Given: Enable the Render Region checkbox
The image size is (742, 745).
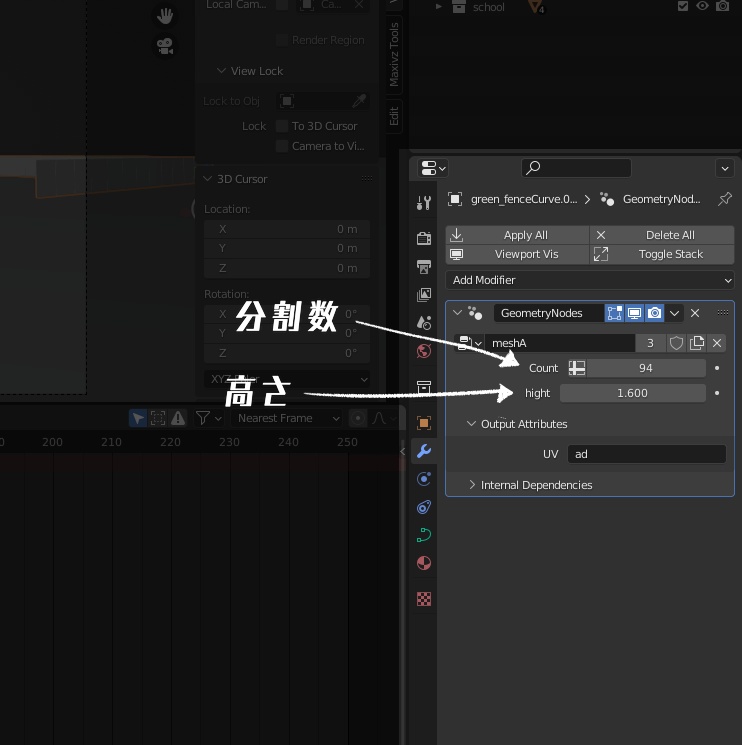Looking at the screenshot, I should 282,40.
